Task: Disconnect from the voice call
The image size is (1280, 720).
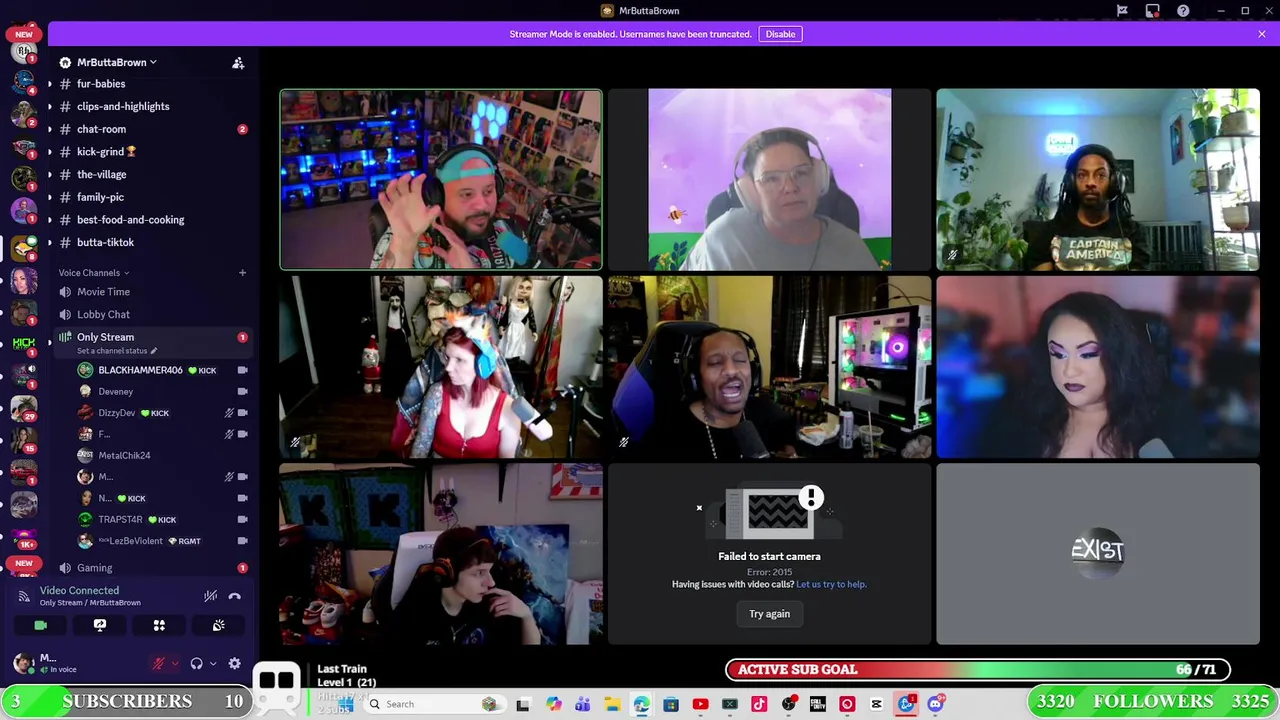Action: coord(234,596)
